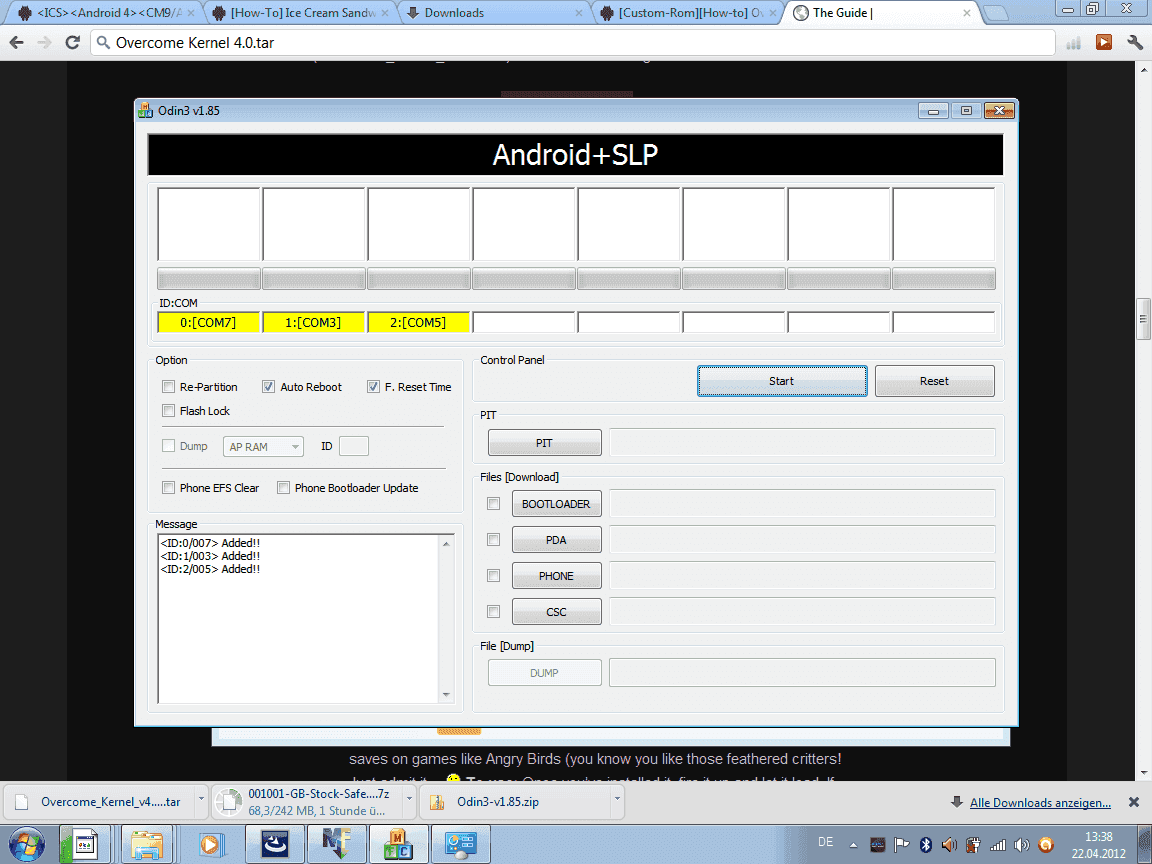Click the PIT file button
This screenshot has height=864, width=1152.
click(x=544, y=443)
